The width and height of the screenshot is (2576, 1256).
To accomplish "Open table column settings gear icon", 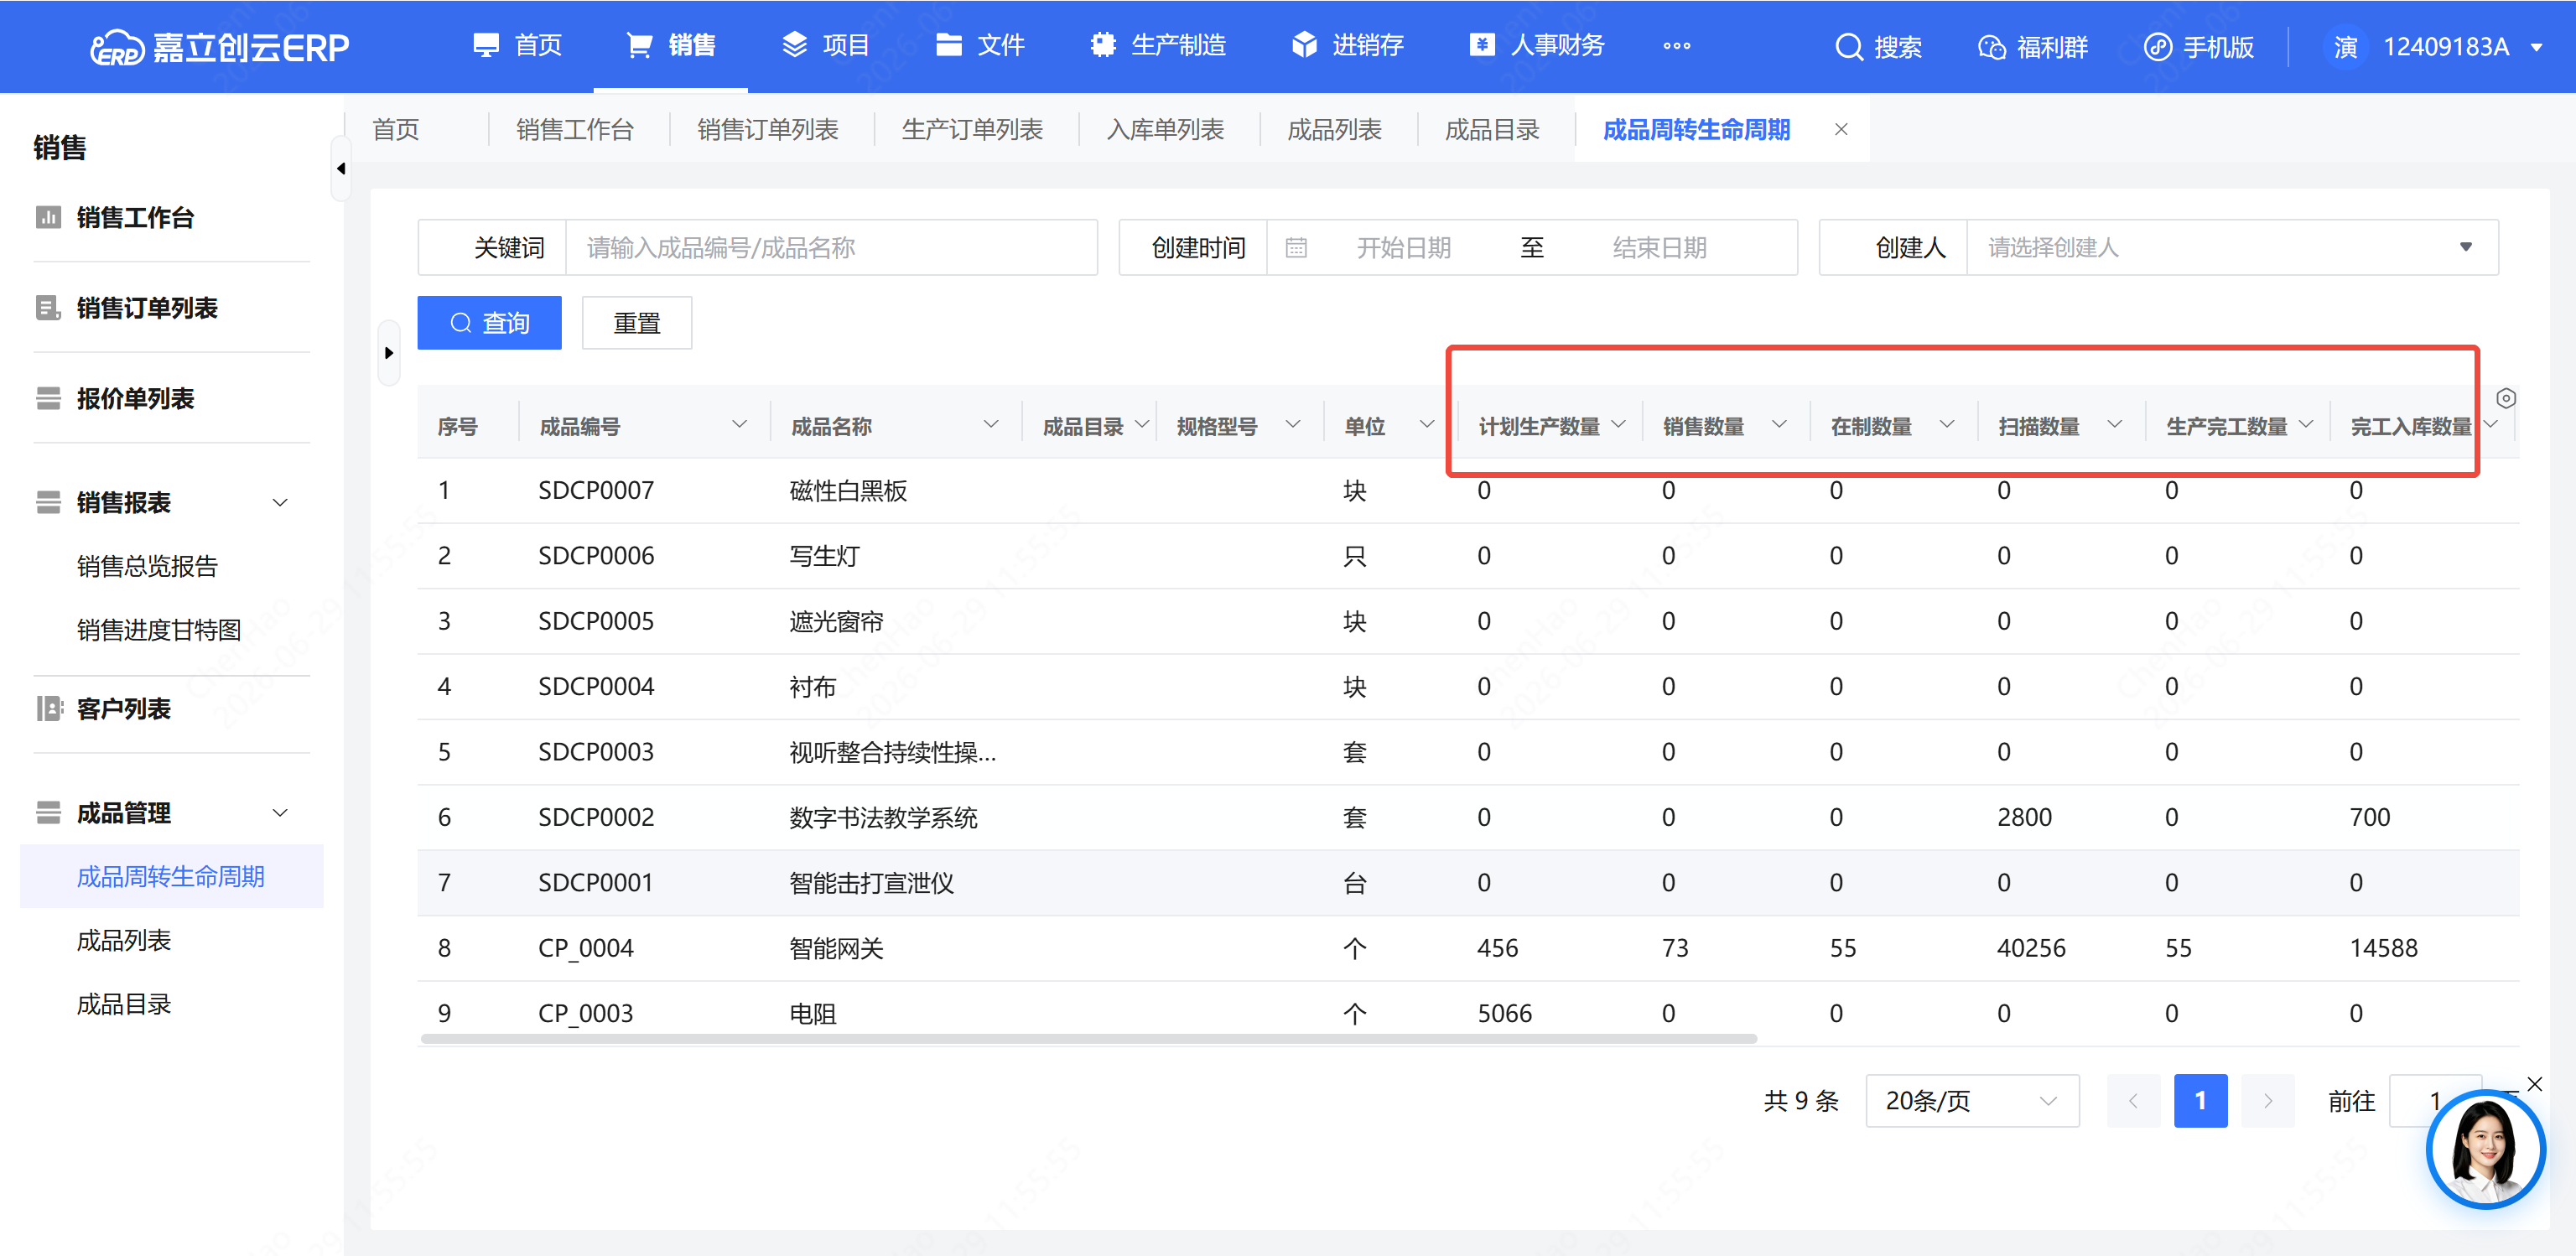I will point(2506,398).
